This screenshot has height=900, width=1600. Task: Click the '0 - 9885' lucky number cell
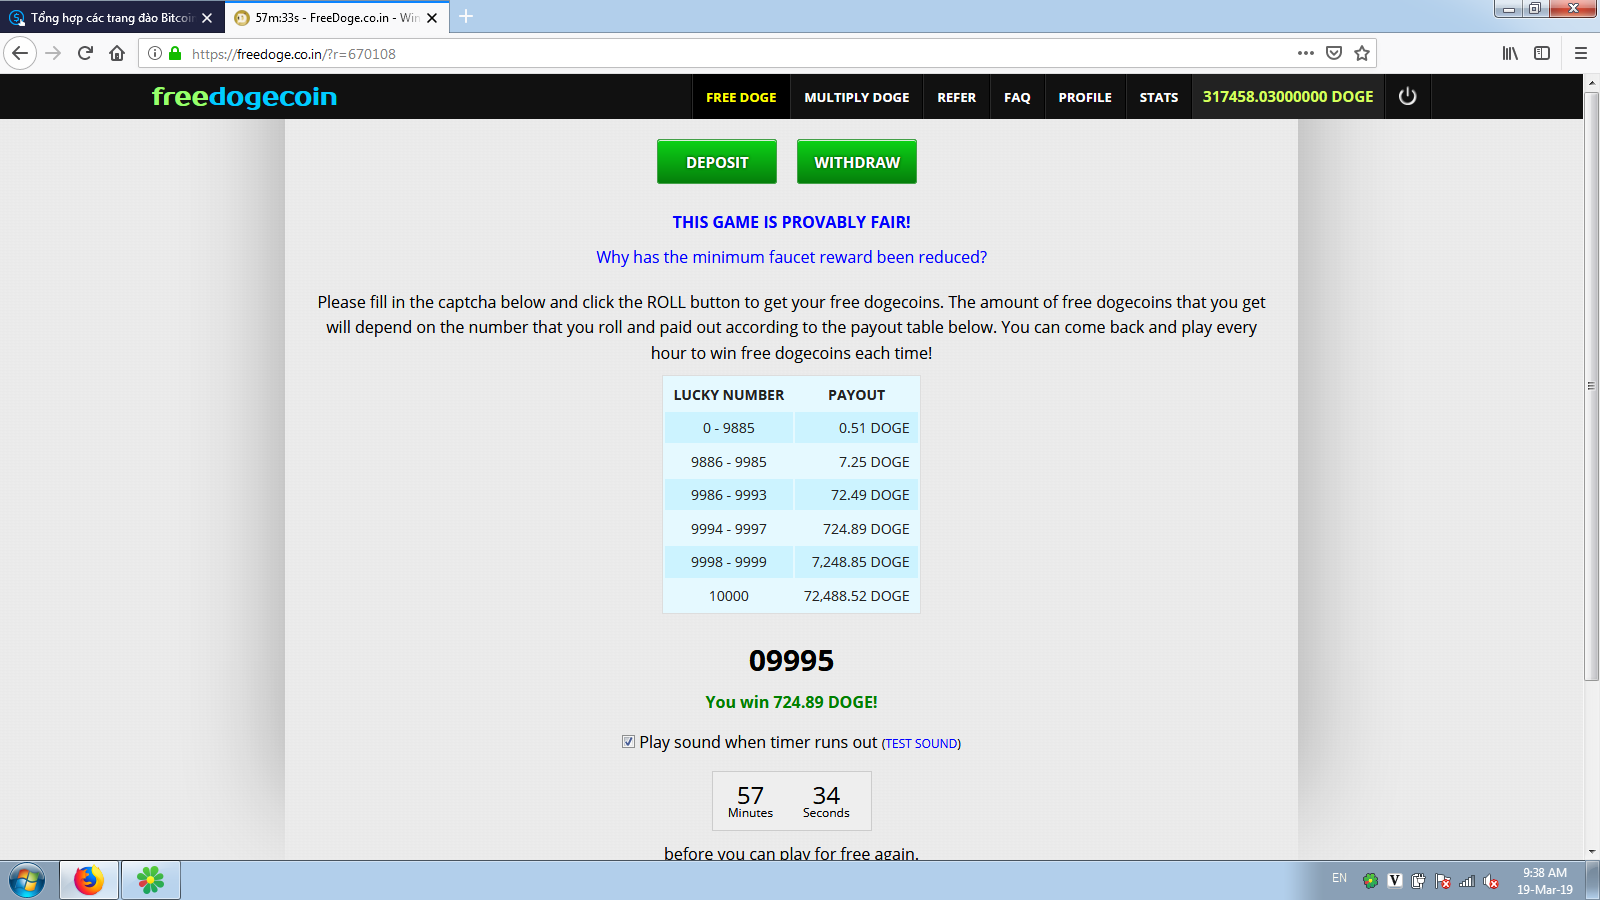(x=728, y=428)
